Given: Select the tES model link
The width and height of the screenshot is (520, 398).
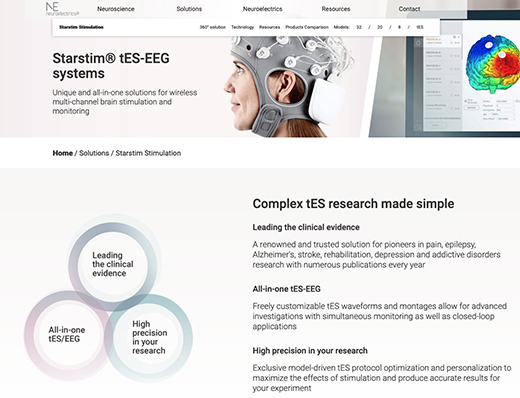Looking at the screenshot, I should click(x=420, y=27).
